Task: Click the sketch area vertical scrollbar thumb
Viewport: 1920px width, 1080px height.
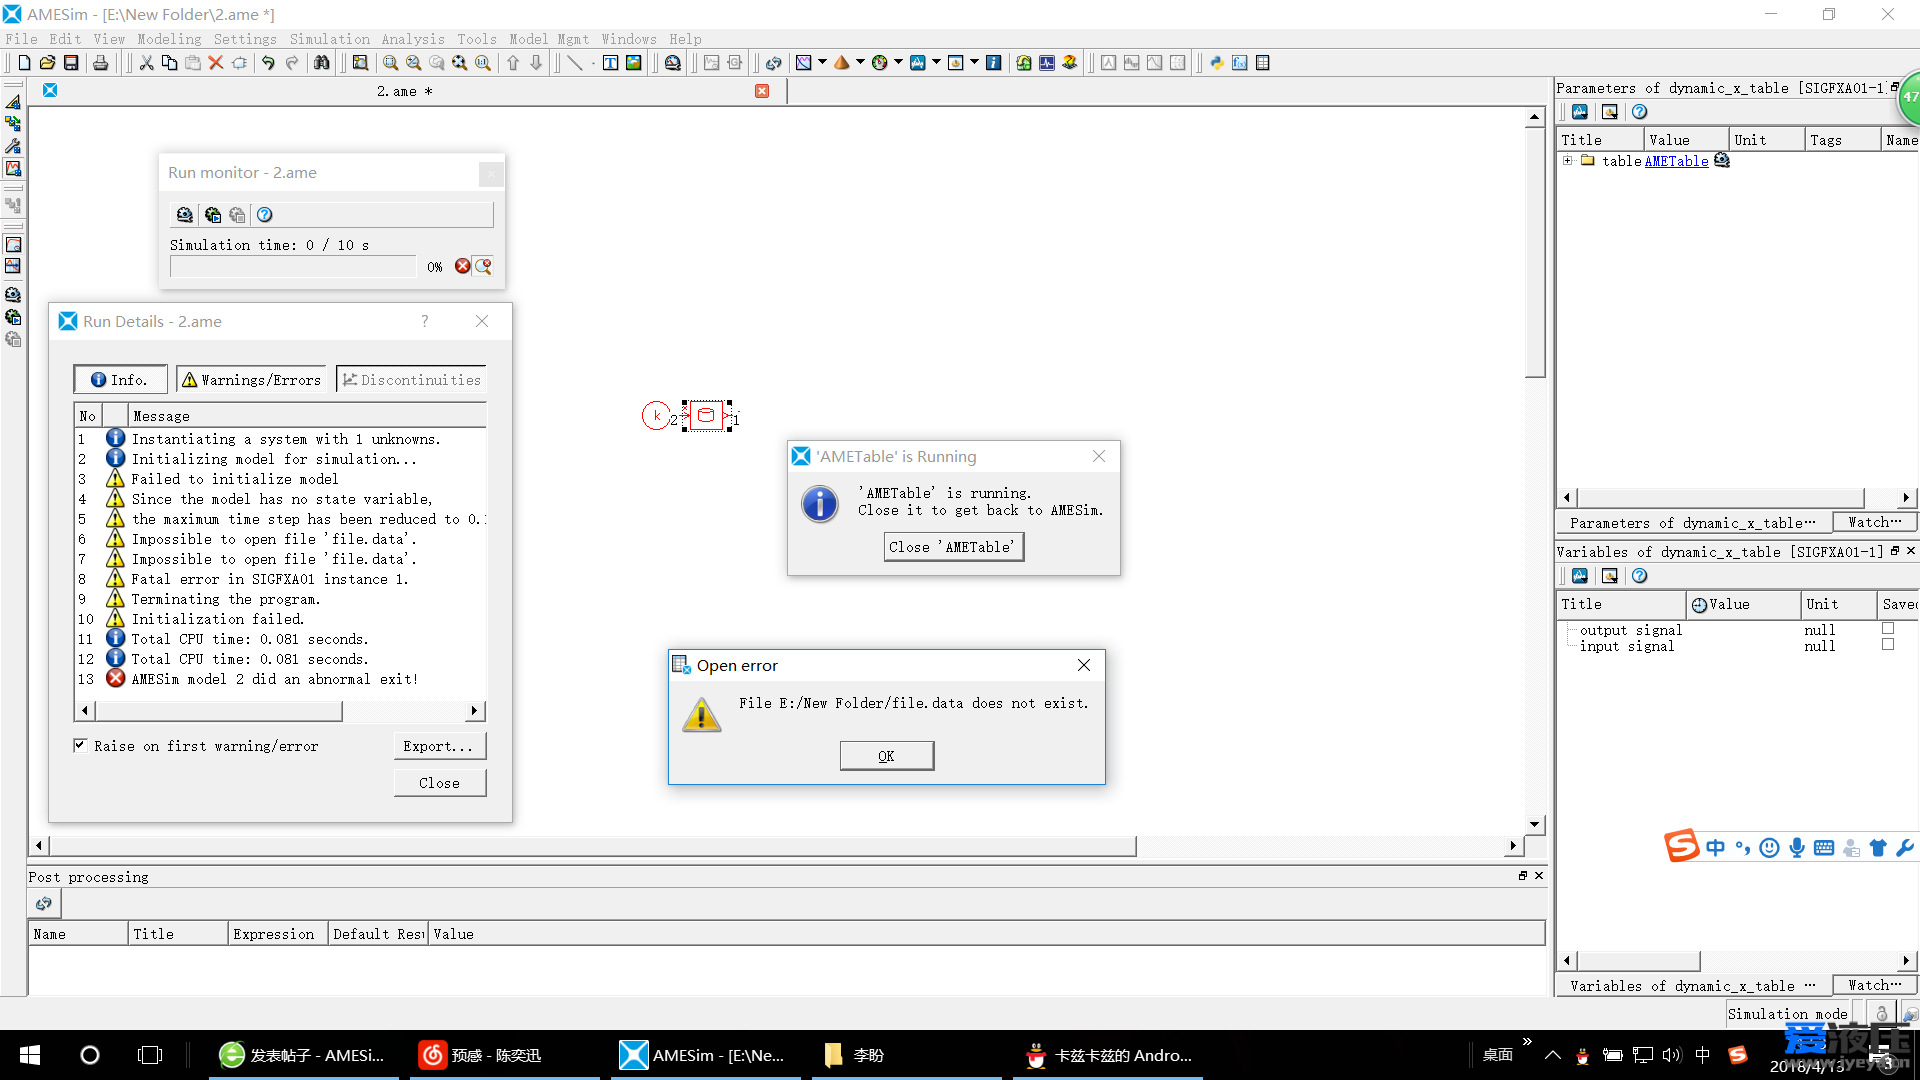Action: 1535,250
